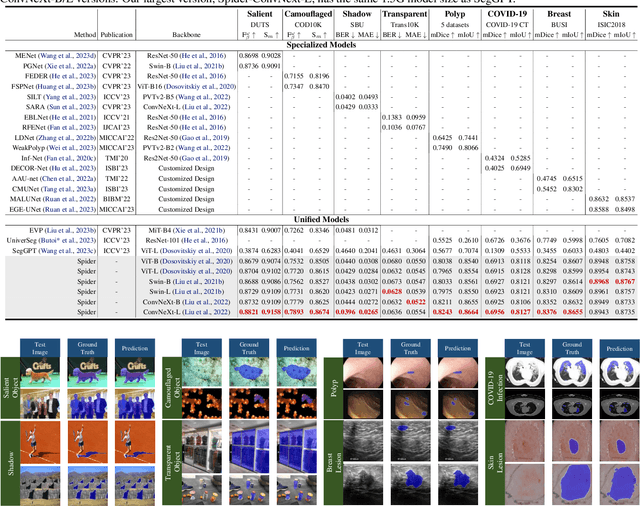Image resolution: width=640 pixels, height=506 pixels.
Task: Follow the Liu et al., 2023b citation for EVP
Action: click(x=70, y=231)
